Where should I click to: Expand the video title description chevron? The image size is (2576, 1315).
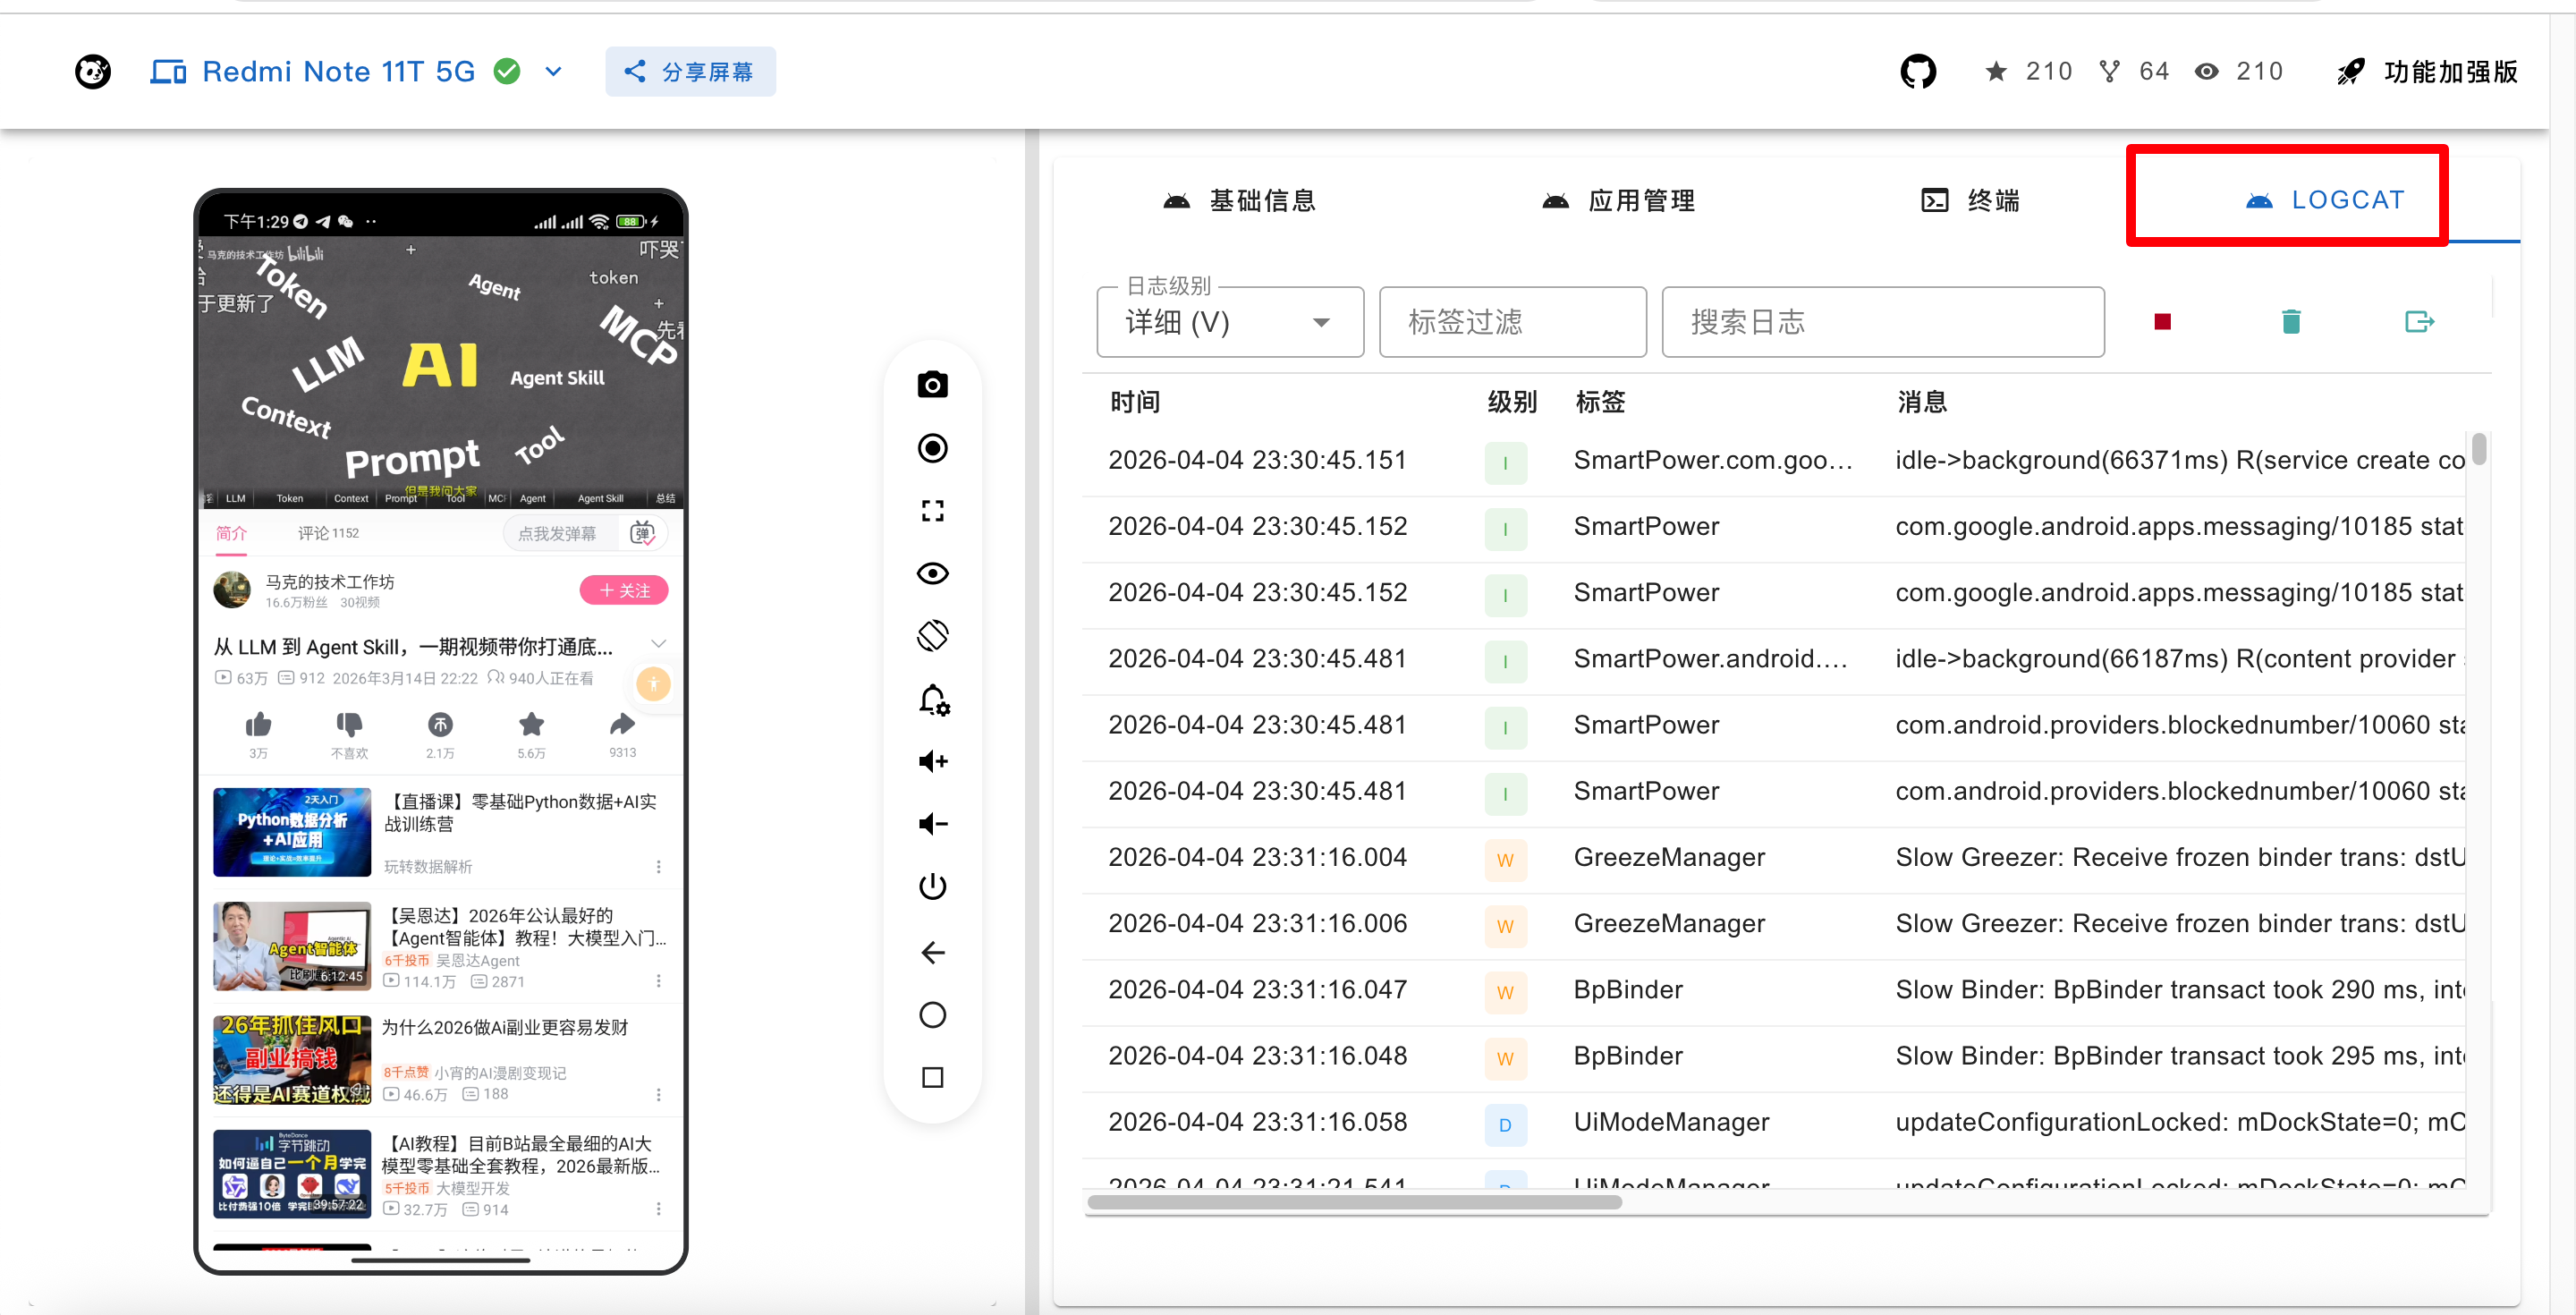[x=658, y=643]
